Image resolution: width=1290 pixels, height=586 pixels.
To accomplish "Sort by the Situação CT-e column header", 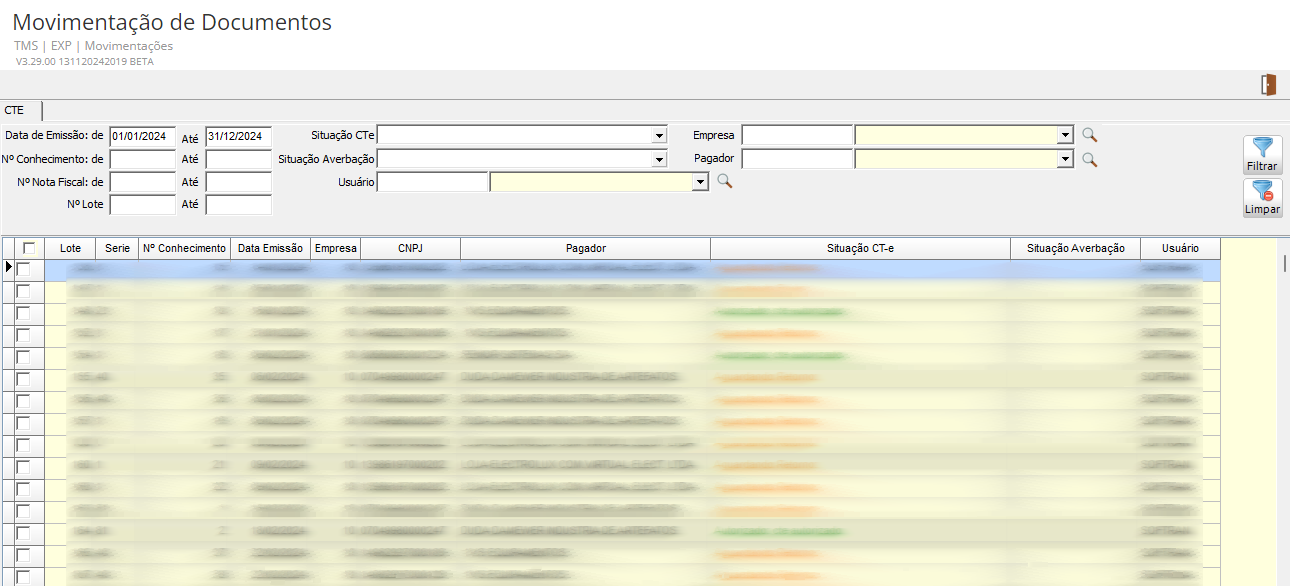I will click(x=860, y=248).
